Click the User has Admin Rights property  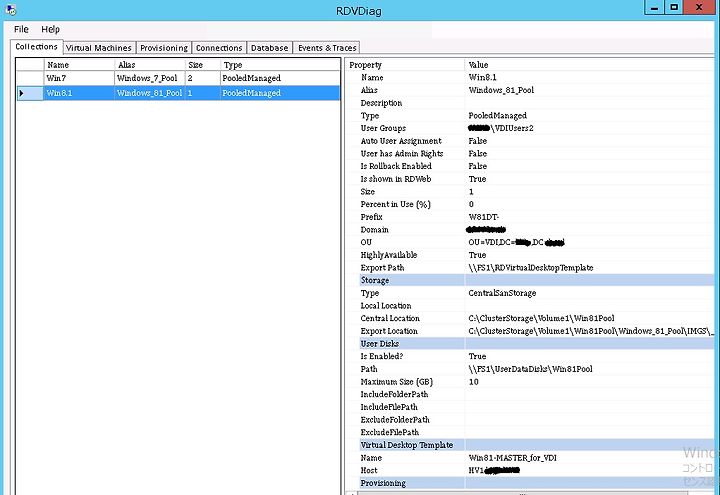[402, 153]
